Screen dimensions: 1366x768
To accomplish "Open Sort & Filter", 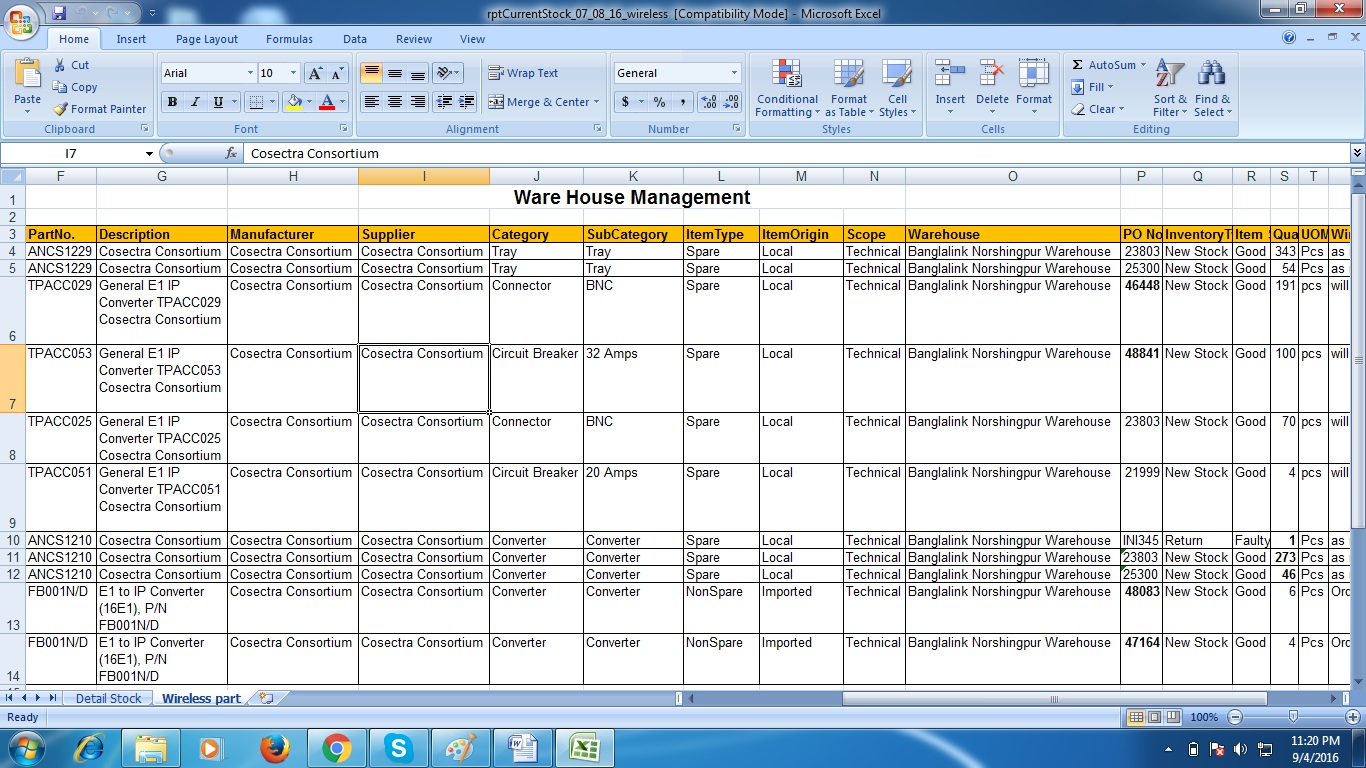I will [x=1170, y=88].
